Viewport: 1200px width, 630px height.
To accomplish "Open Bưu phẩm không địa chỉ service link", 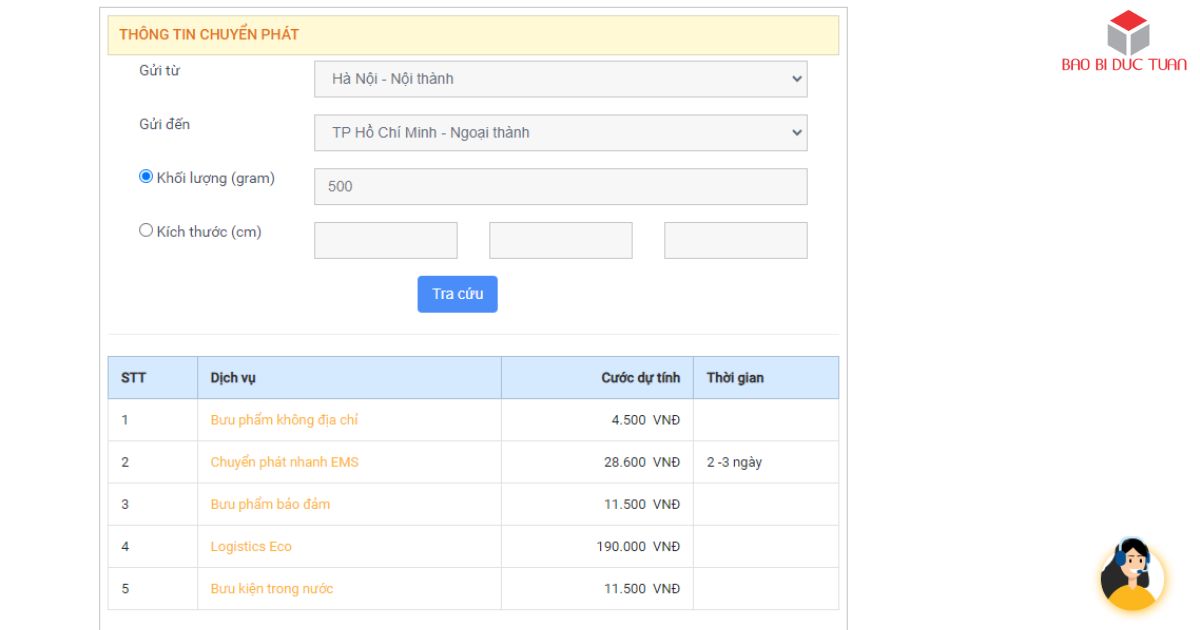I will tap(284, 420).
